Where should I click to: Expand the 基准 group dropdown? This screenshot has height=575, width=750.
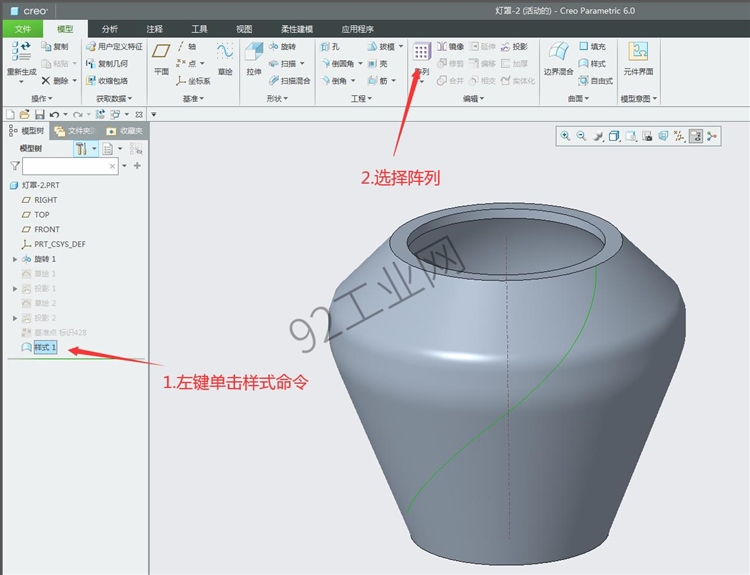(193, 99)
